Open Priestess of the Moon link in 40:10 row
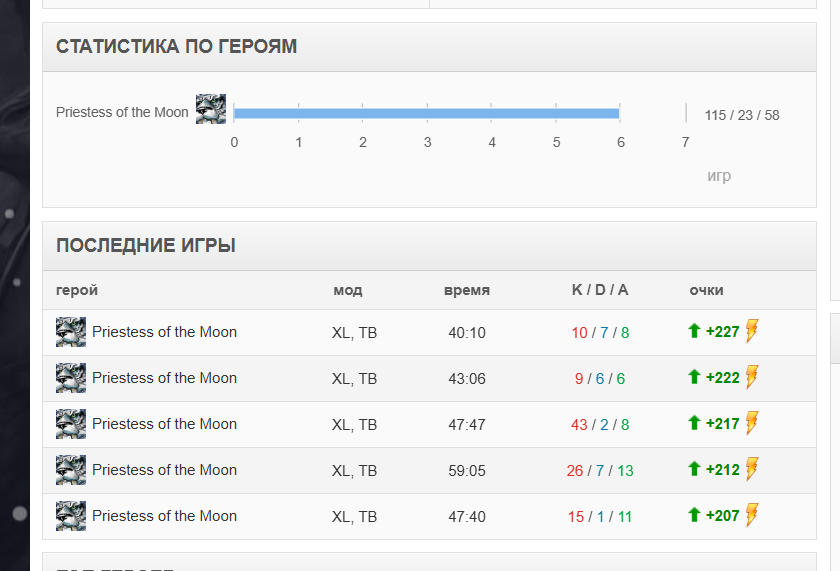 click(164, 332)
